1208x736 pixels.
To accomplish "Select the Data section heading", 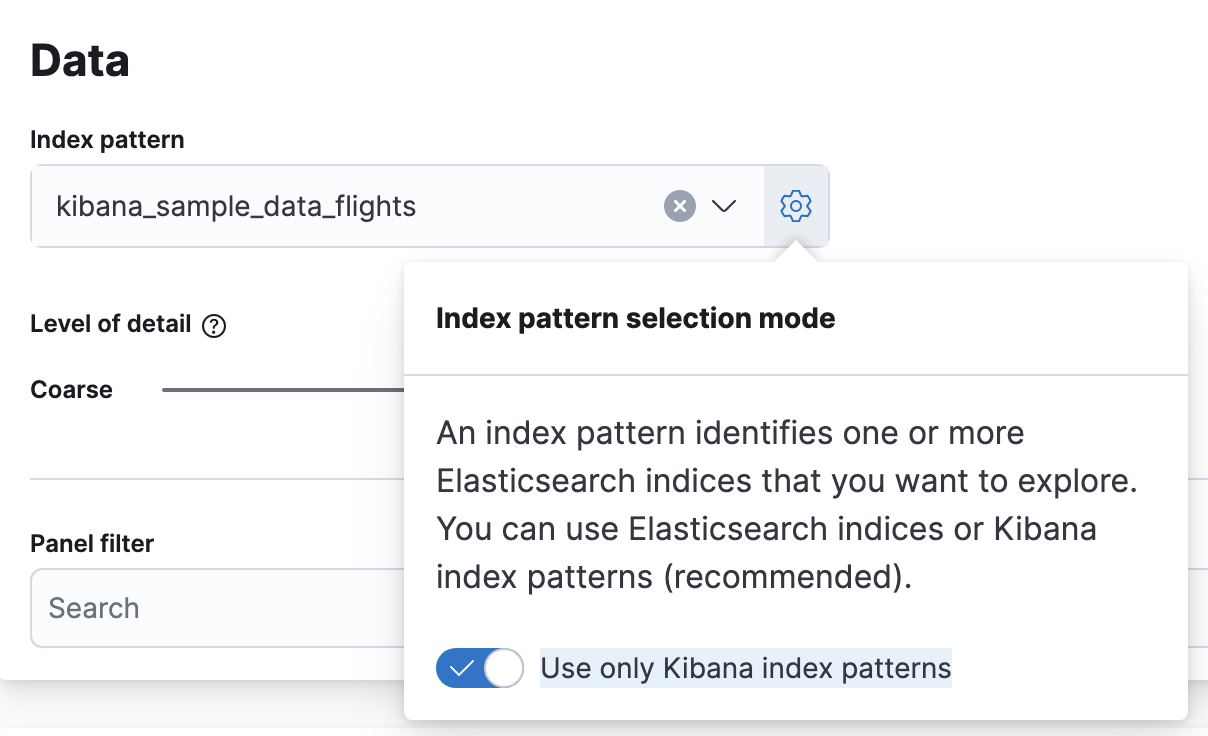I will tap(80, 60).
